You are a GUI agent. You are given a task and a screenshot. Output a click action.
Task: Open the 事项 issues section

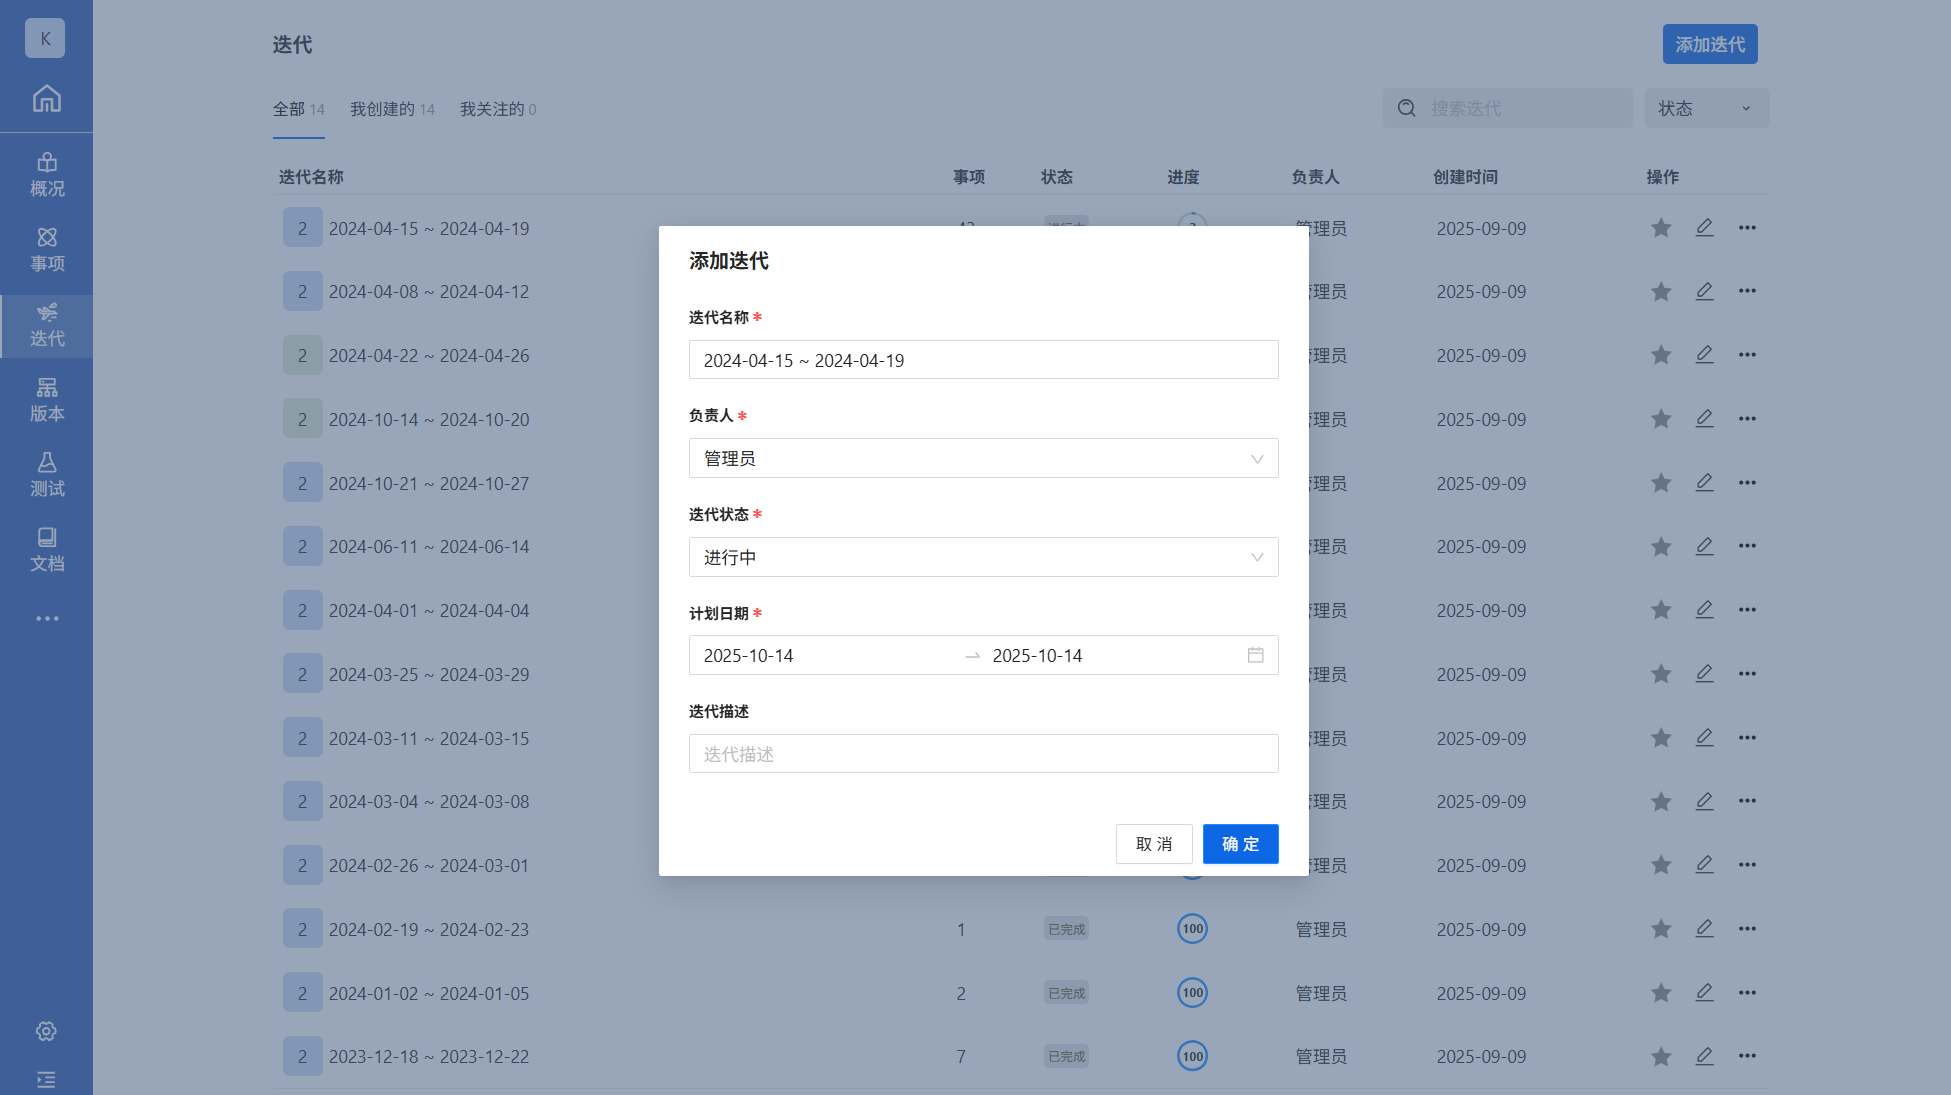(47, 249)
